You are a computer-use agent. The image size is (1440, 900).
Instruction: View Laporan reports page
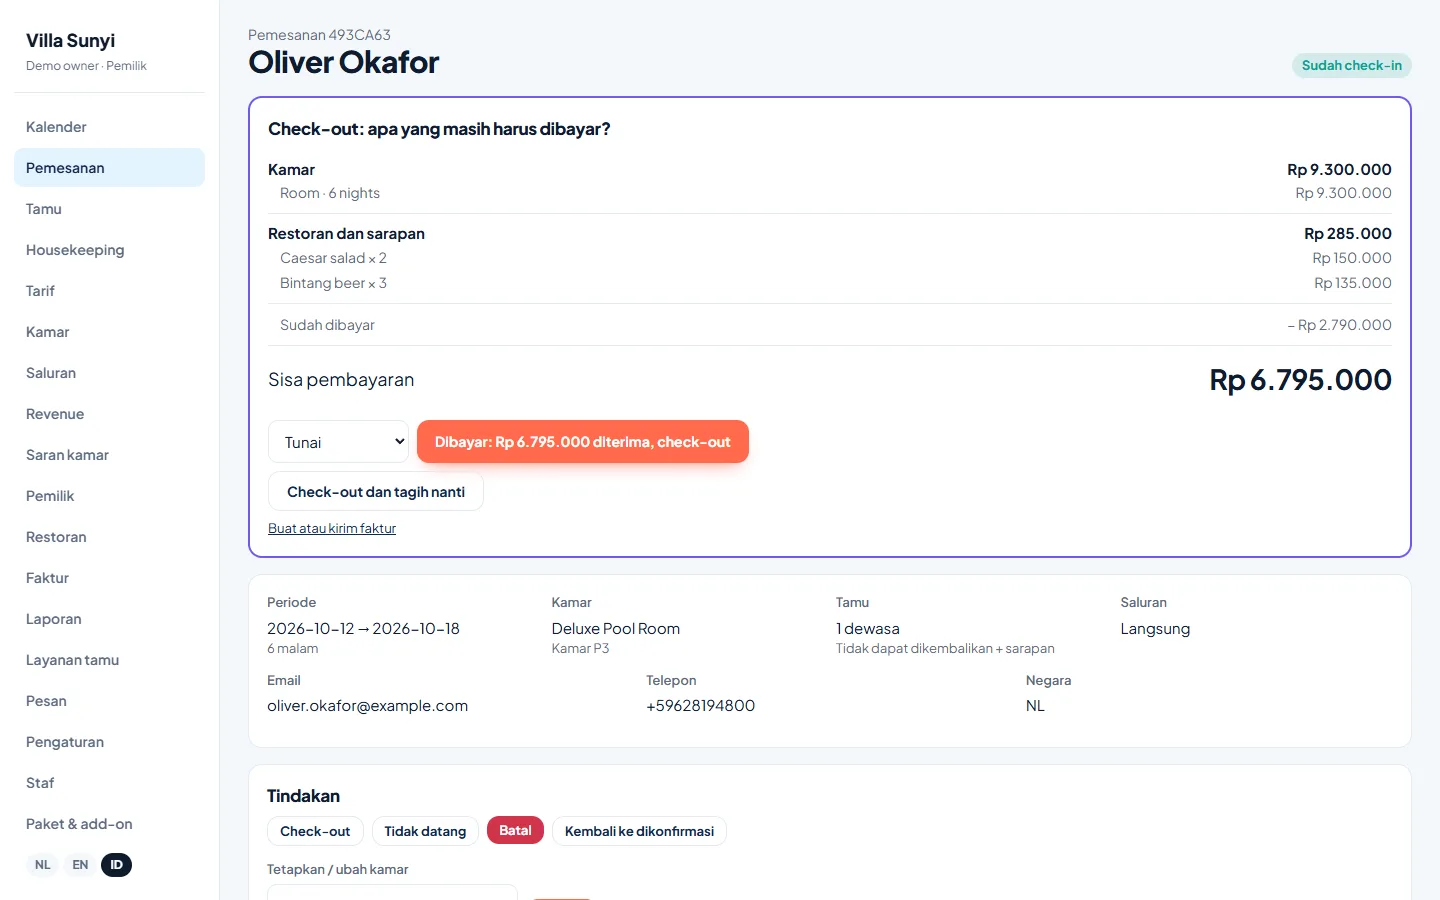click(x=109, y=619)
